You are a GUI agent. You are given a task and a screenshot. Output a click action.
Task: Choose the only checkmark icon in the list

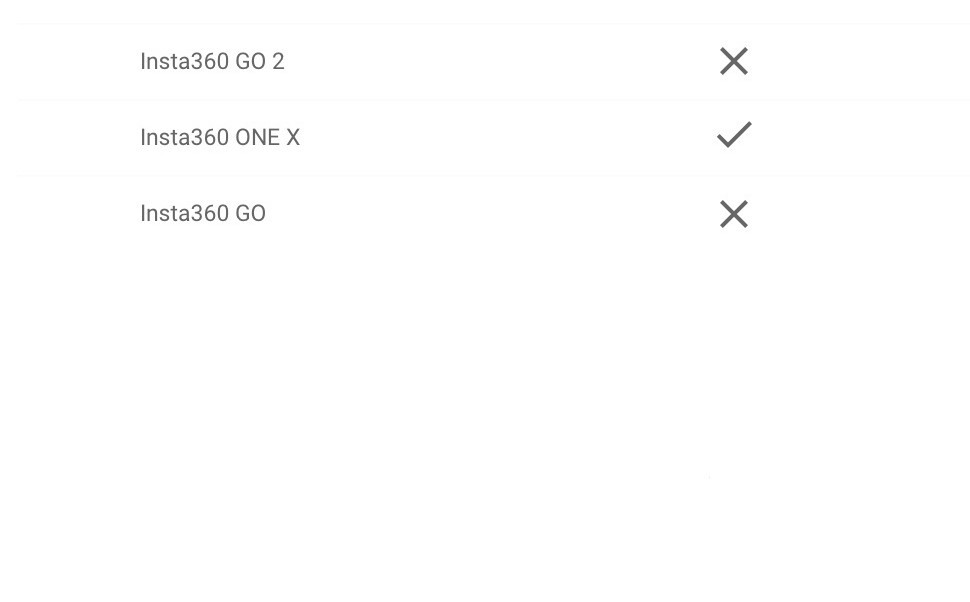pyautogui.click(x=734, y=135)
